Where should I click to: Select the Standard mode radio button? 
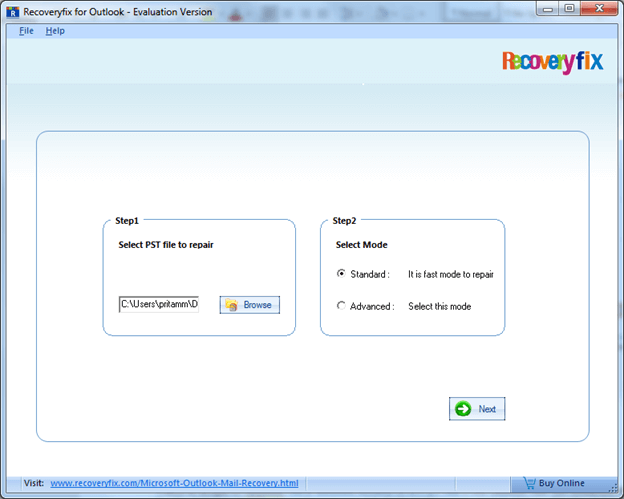pyautogui.click(x=341, y=273)
